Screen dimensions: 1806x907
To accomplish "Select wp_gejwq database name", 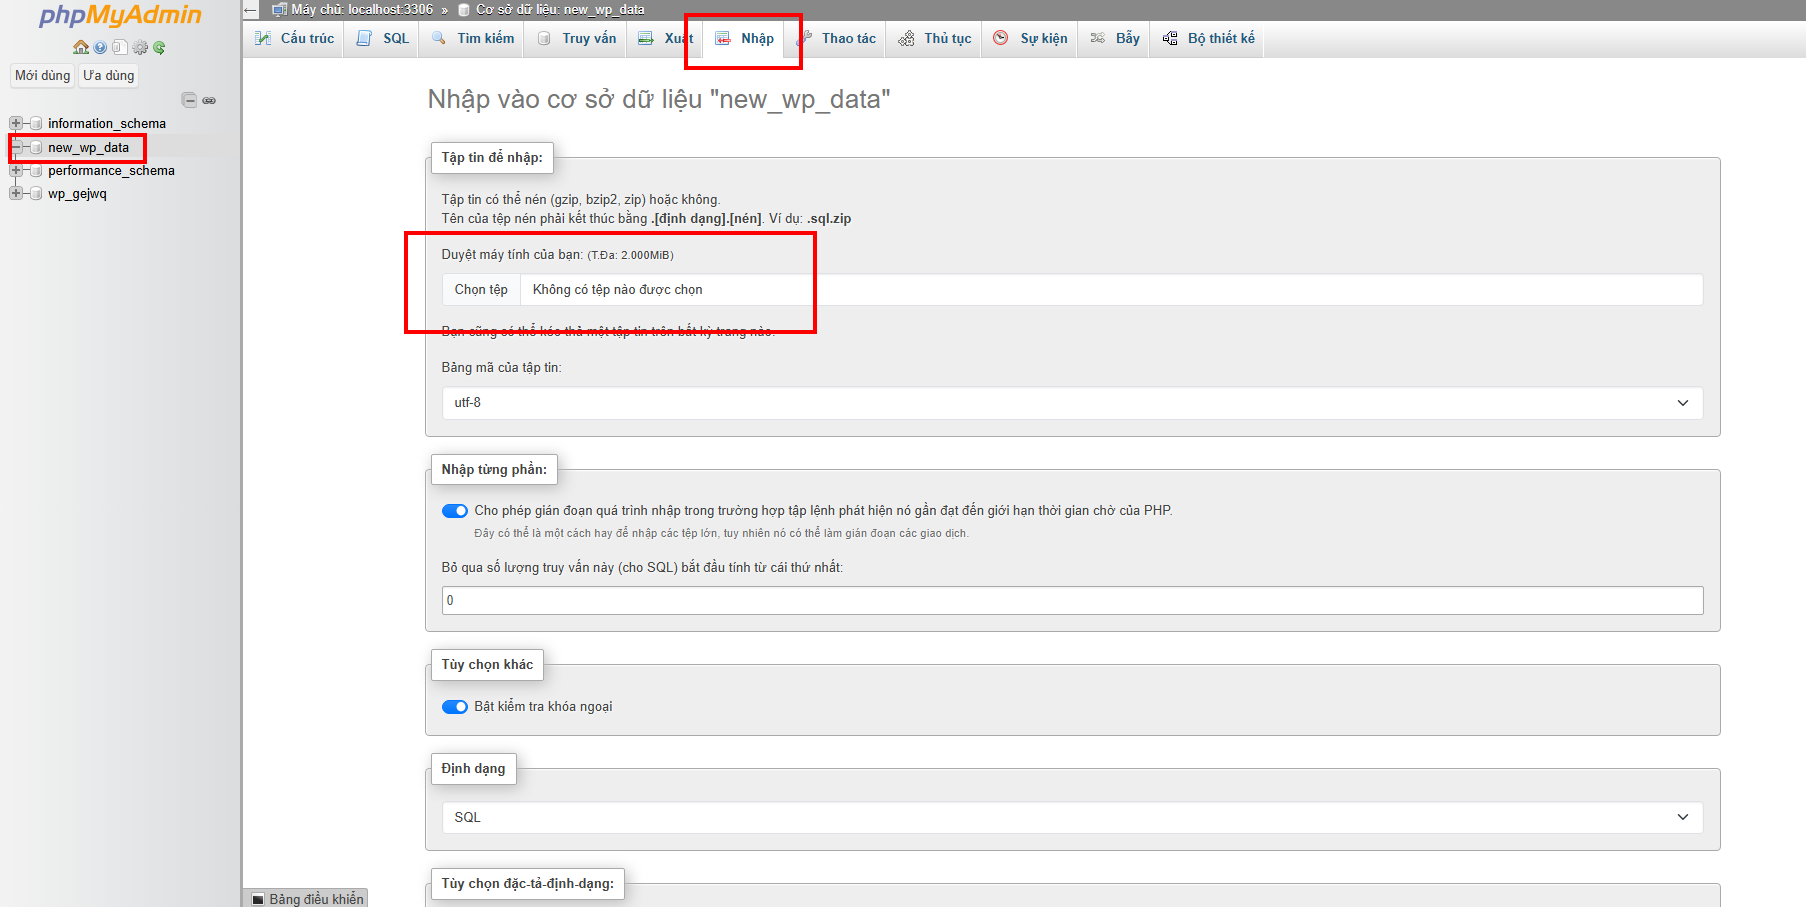I will tap(77, 193).
